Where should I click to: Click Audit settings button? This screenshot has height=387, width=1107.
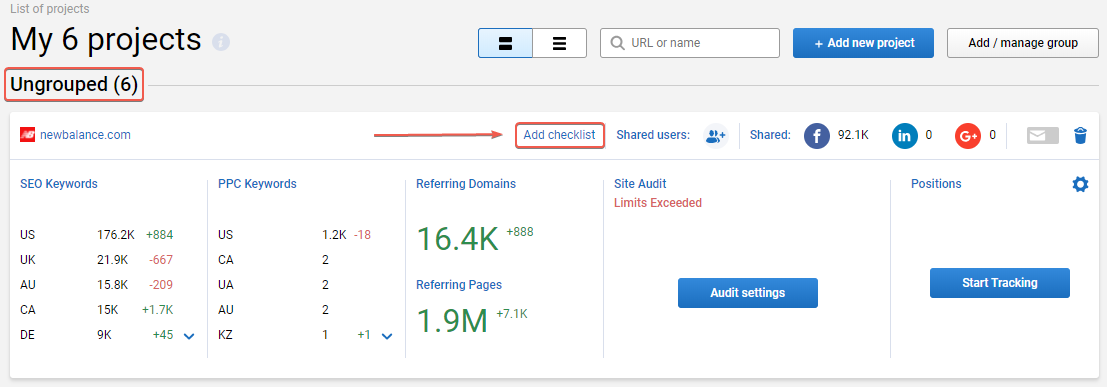(x=748, y=292)
